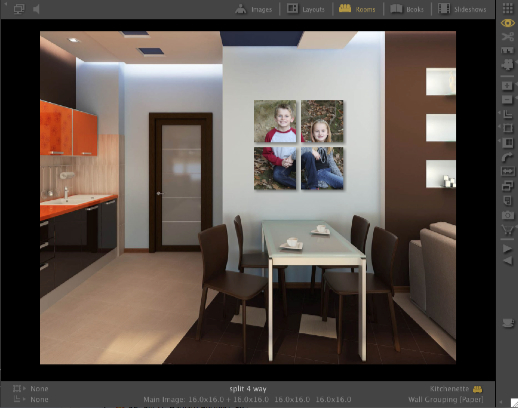This screenshot has width=518, height=408.
Task: Switch to the Books tab
Action: coord(407,9)
